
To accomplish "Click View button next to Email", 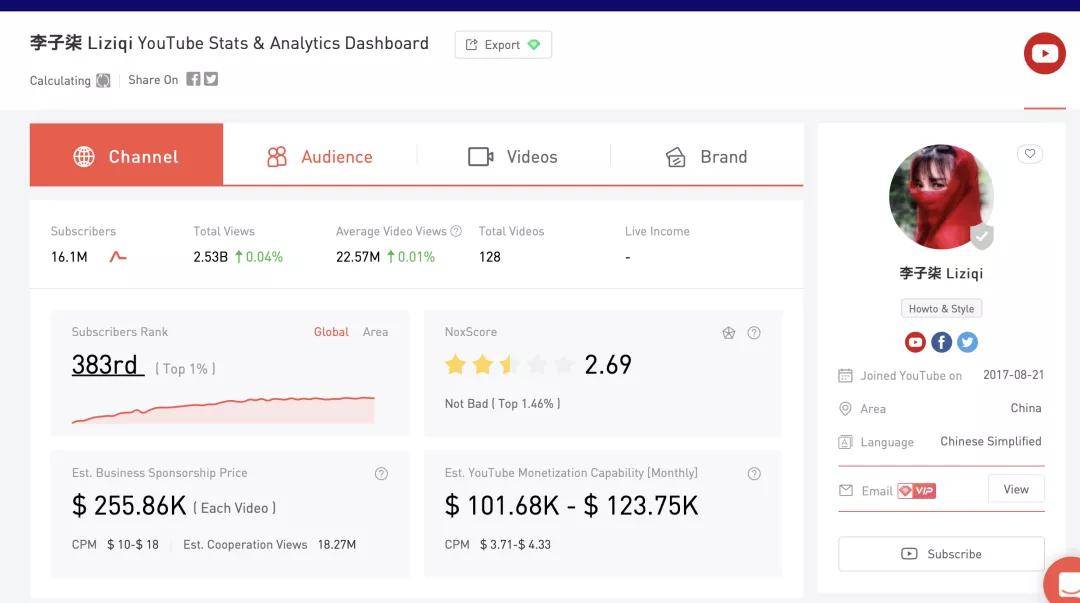I will (x=1016, y=489).
